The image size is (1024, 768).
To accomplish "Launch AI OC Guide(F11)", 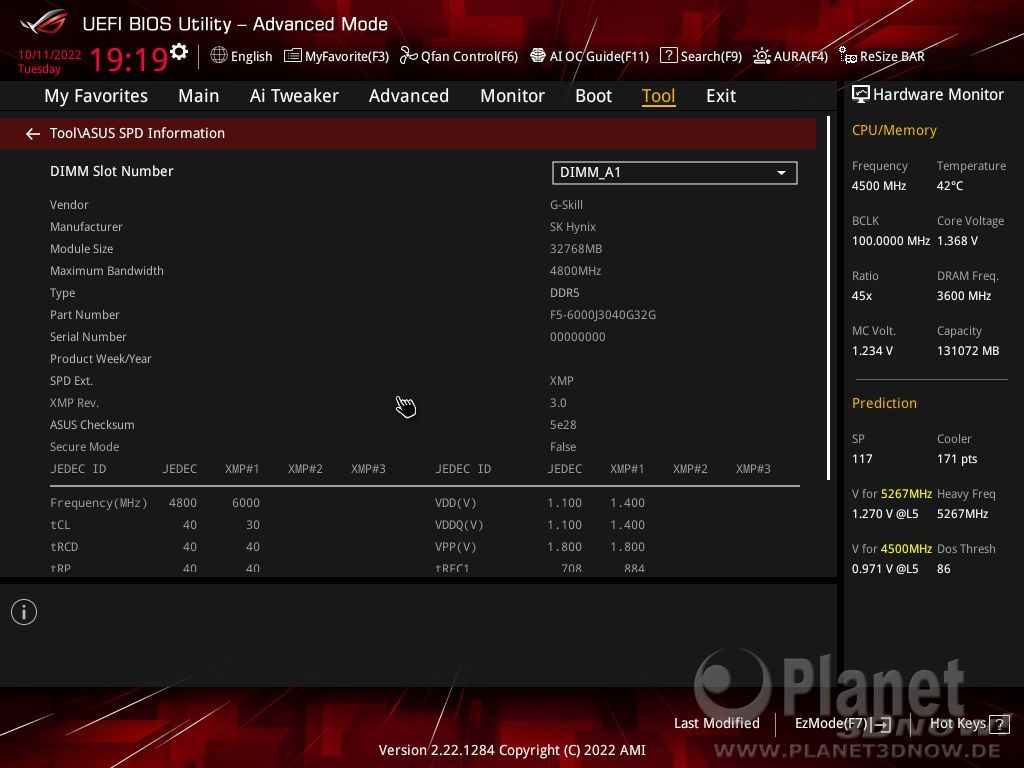I will tap(590, 56).
